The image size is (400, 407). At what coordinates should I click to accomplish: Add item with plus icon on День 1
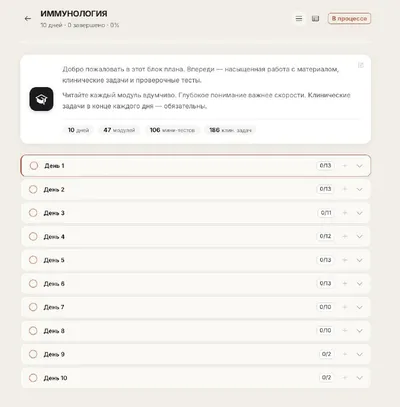tap(345, 166)
